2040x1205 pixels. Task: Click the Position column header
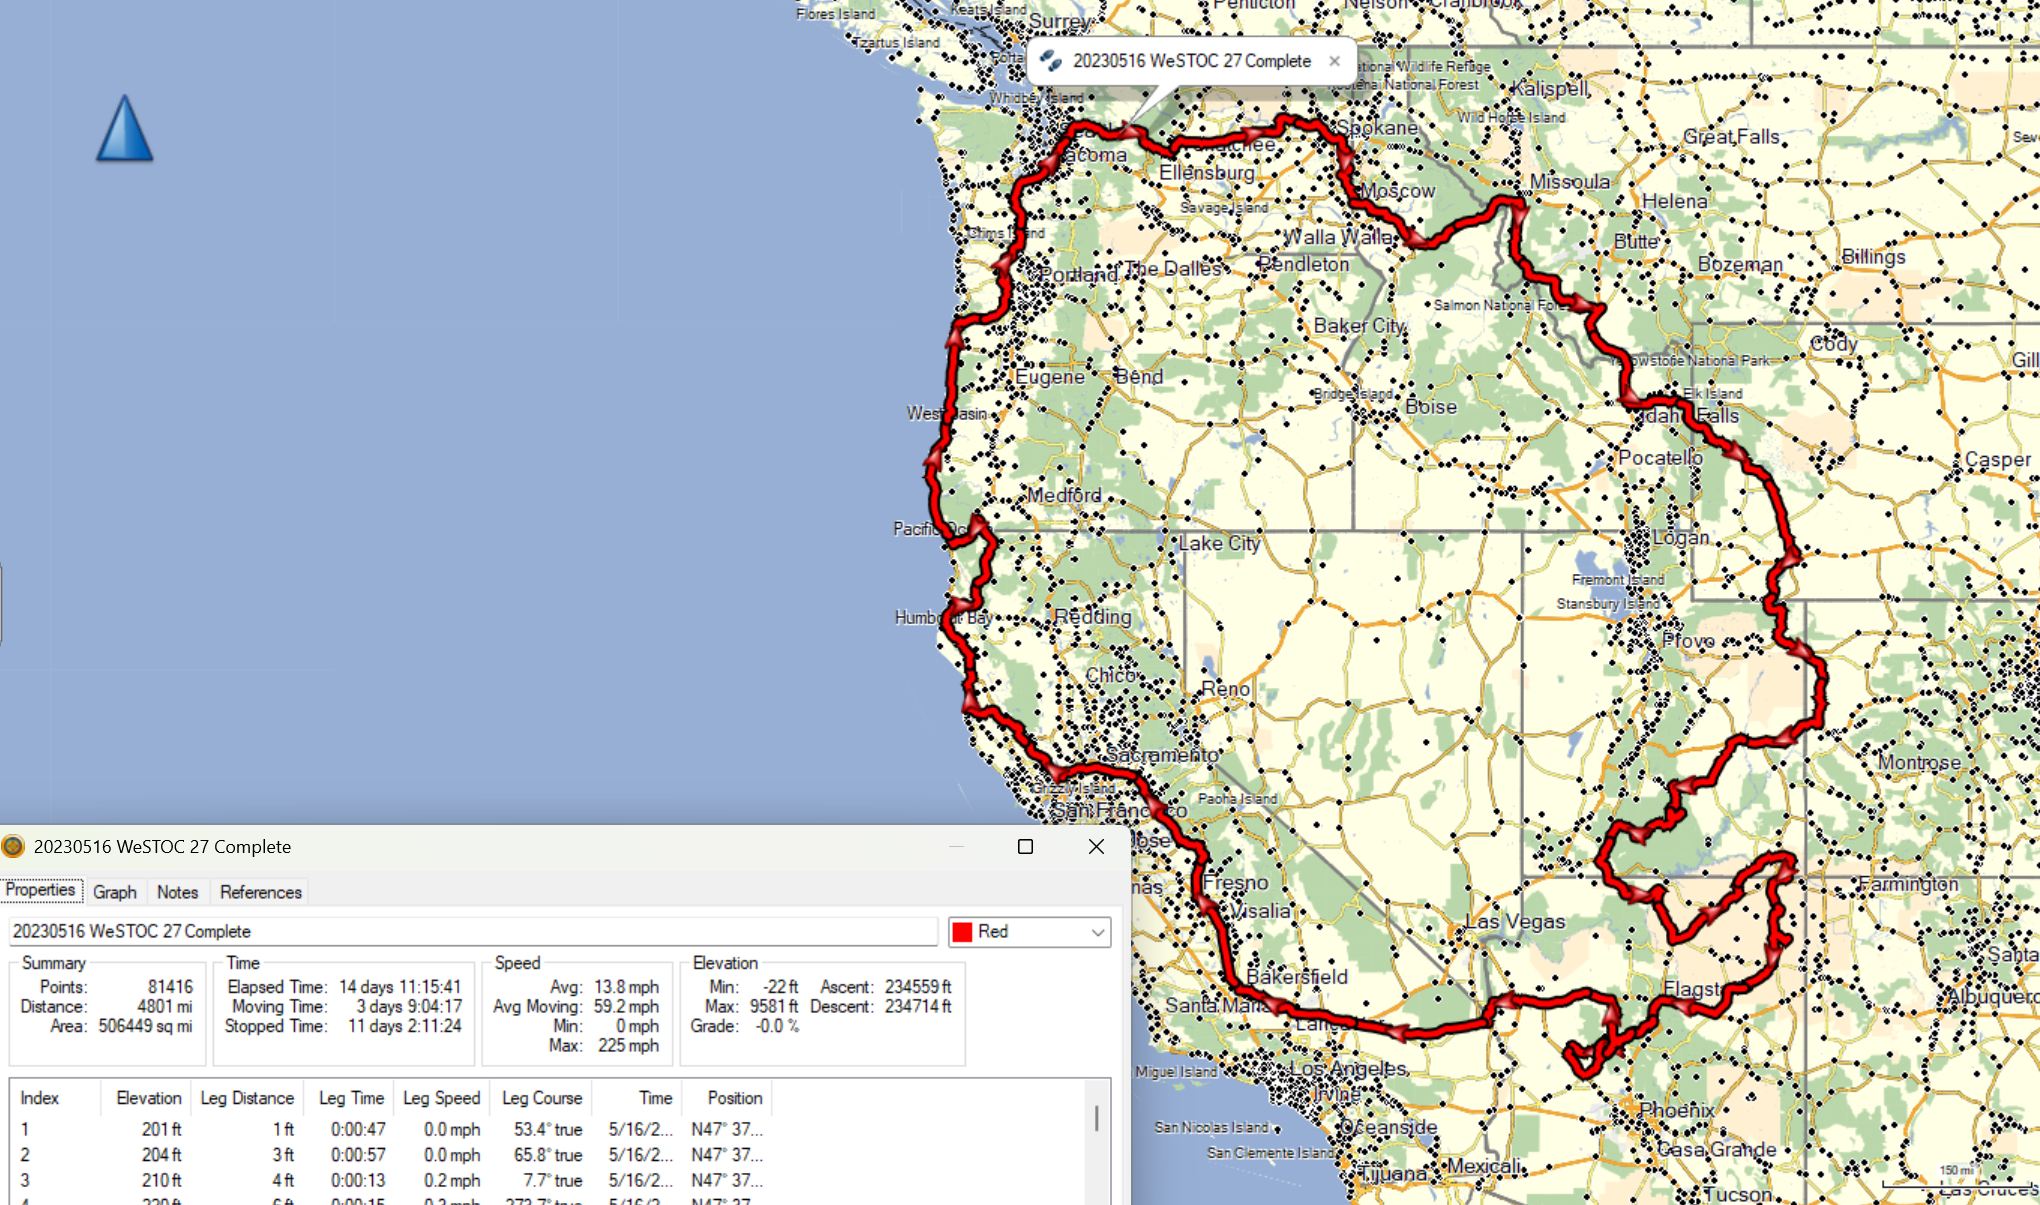click(734, 1098)
